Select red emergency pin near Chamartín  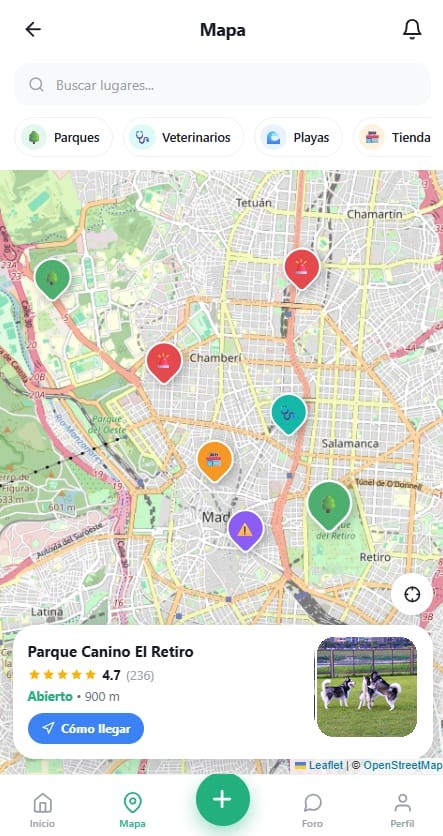(x=302, y=269)
